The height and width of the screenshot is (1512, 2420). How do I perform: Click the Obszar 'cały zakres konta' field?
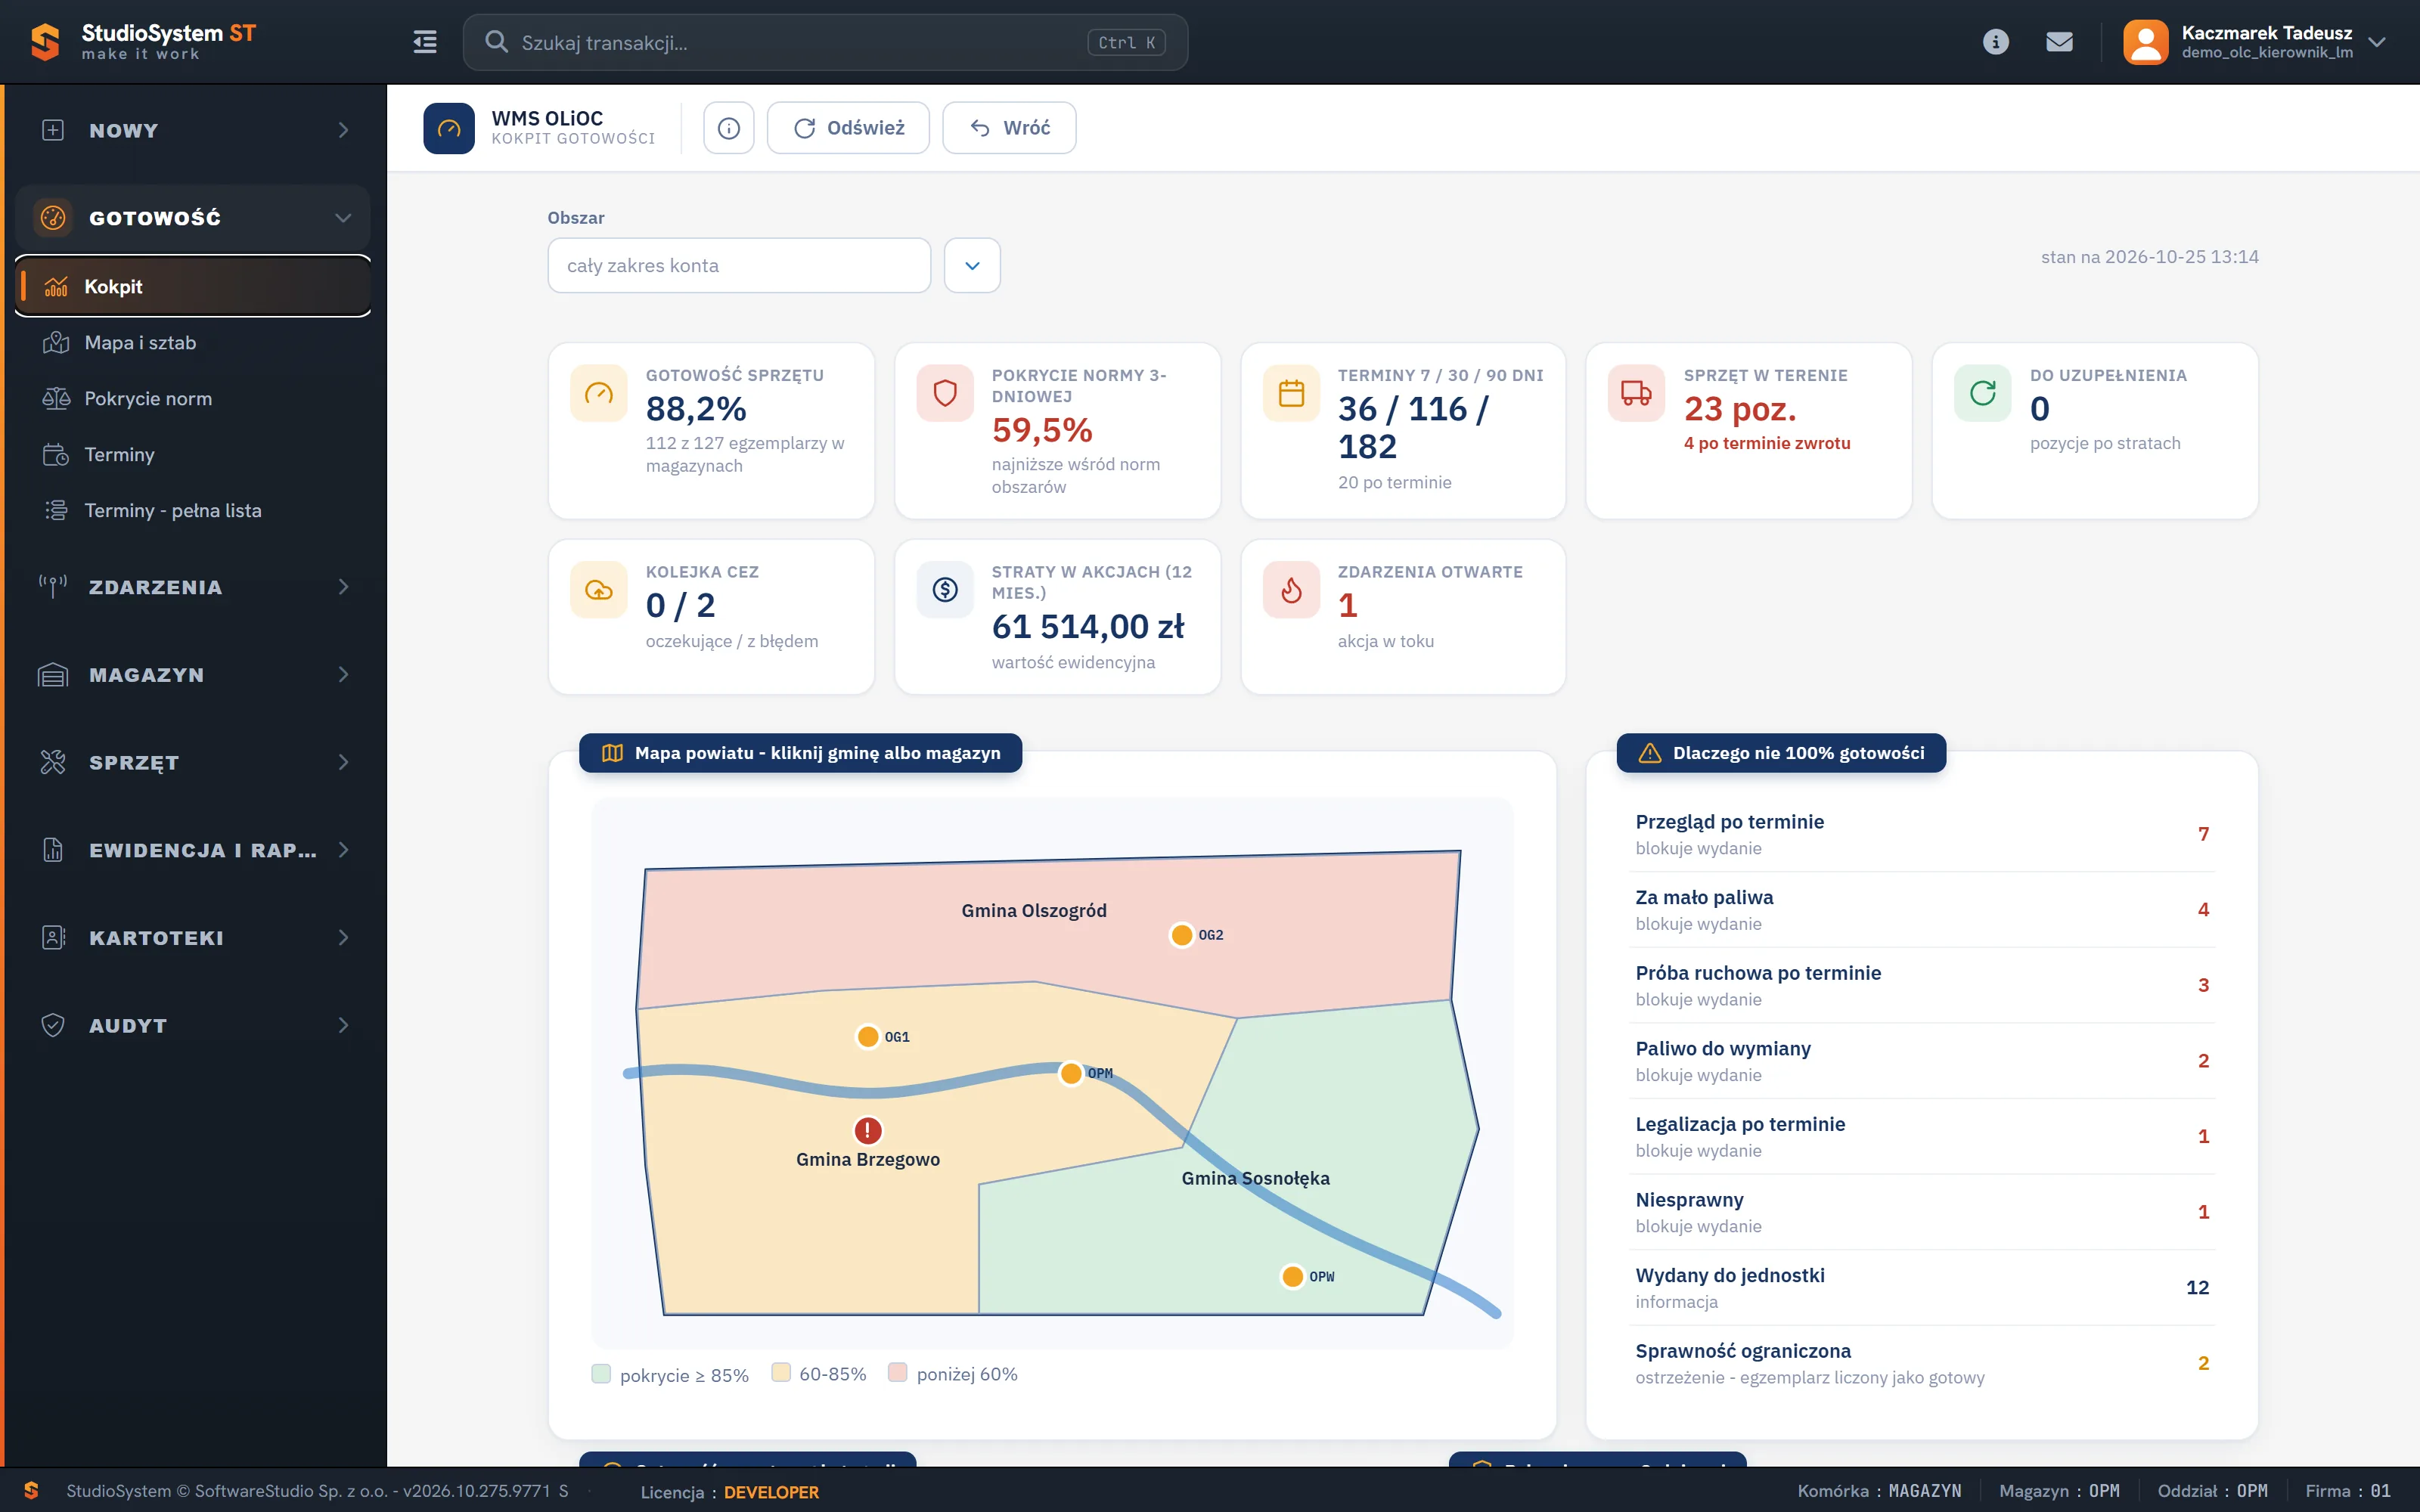click(739, 266)
